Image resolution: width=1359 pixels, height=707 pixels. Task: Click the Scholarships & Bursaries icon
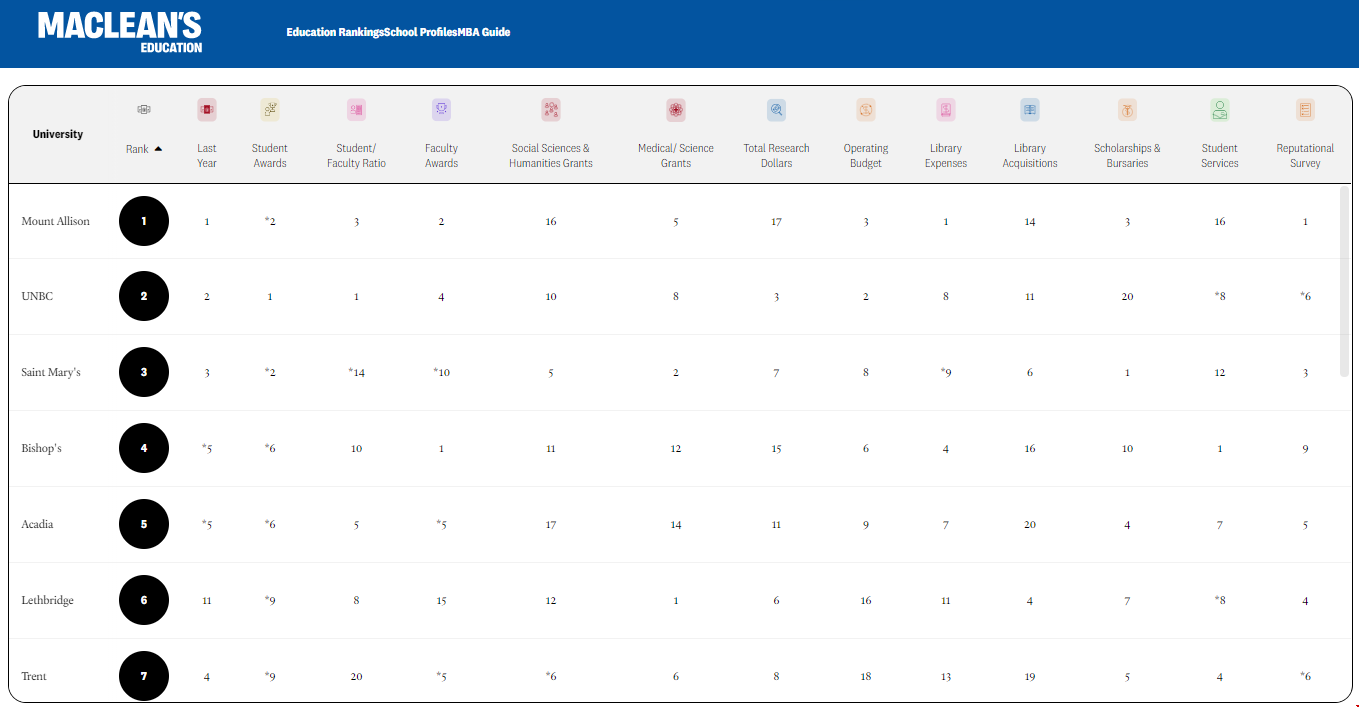point(1127,110)
